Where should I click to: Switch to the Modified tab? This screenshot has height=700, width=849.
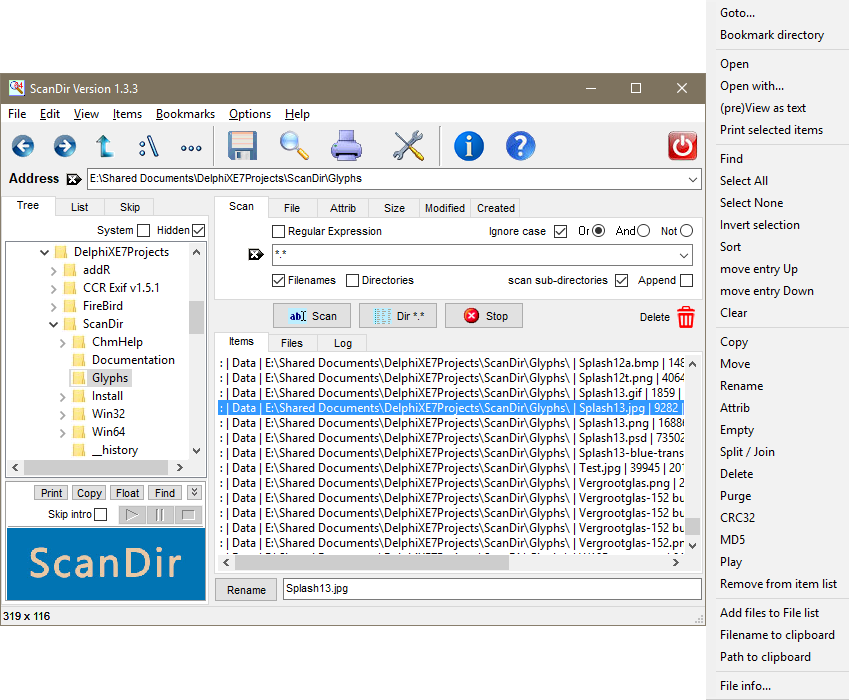pyautogui.click(x=444, y=208)
